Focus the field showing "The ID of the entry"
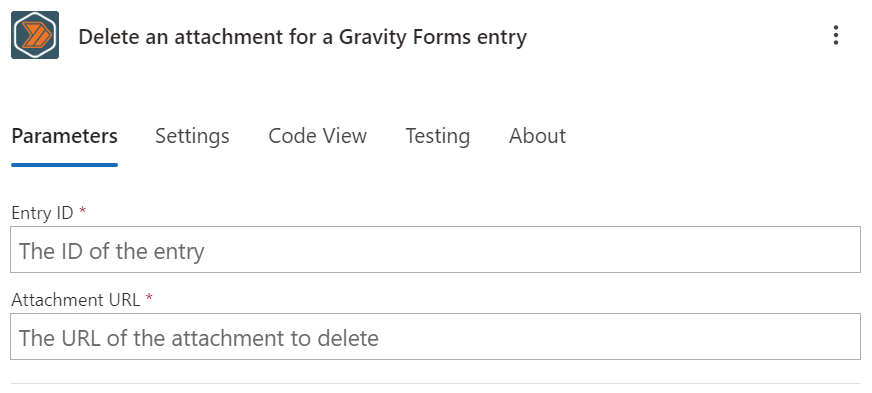The width and height of the screenshot is (872, 393). [435, 250]
